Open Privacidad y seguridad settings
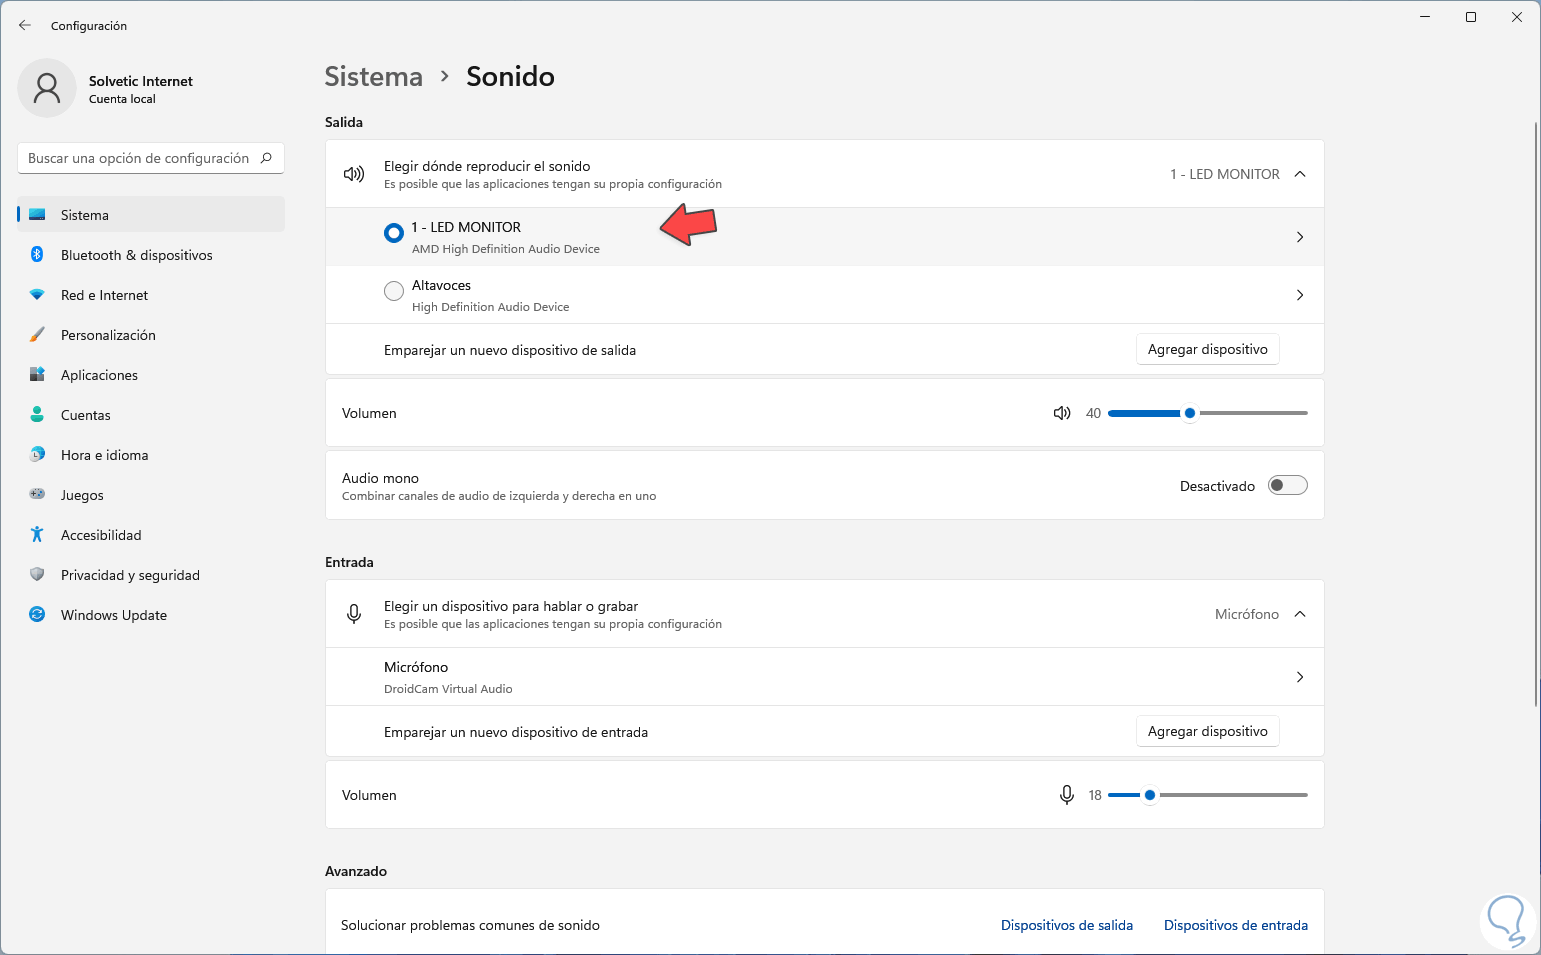 (x=130, y=575)
